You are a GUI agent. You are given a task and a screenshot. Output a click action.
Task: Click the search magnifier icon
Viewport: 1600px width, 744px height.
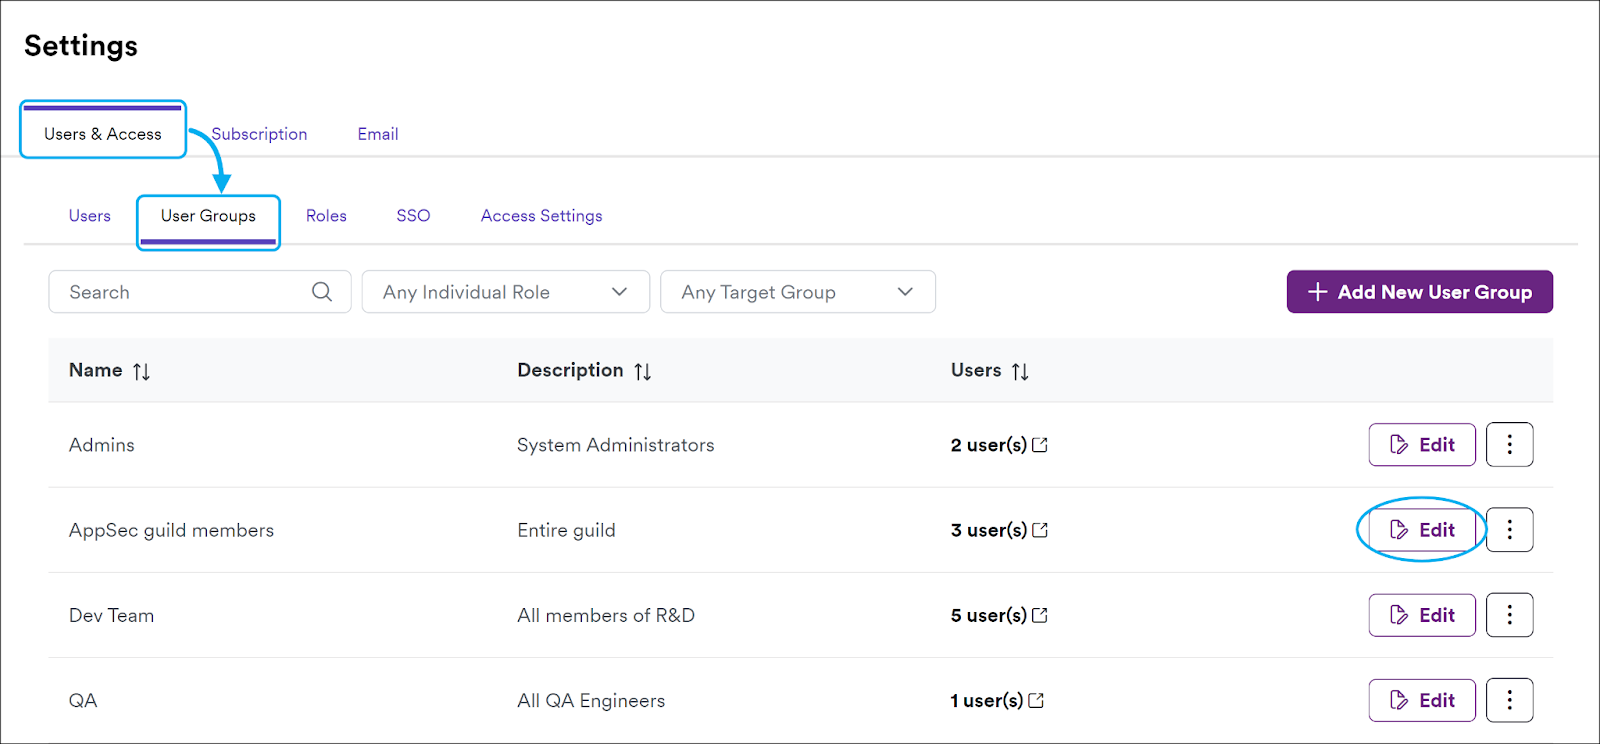321,292
